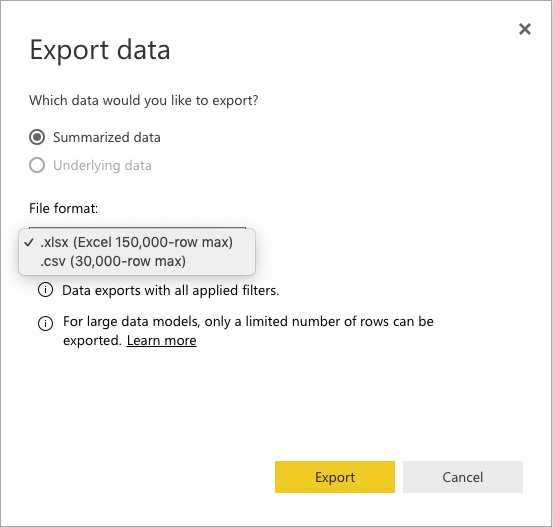Viewport: 553px width, 527px height.
Task: Click 'Data exports with all applied filters' text
Action: 171,290
